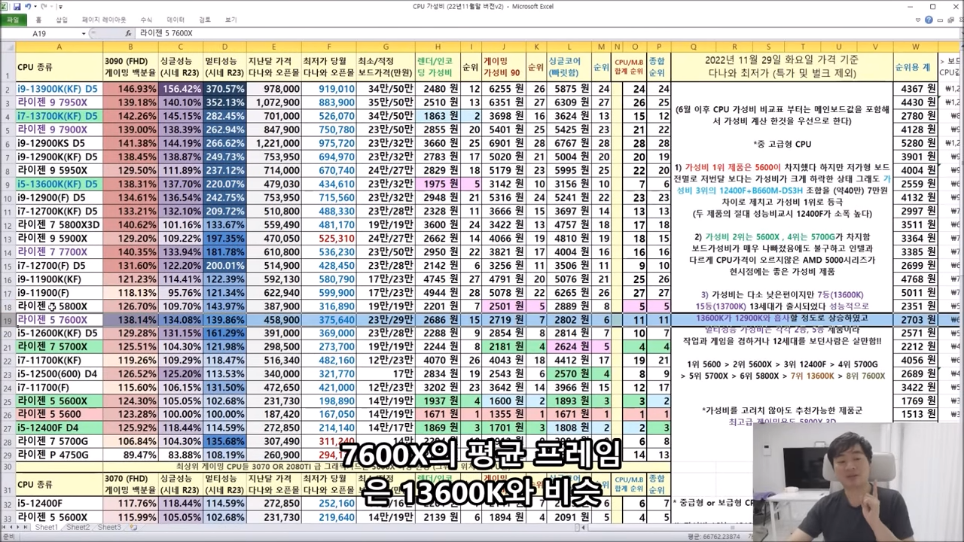Viewport: 964px width, 542px height.
Task: Click cell i9-13900K(KF) D5
Action: tap(59, 88)
